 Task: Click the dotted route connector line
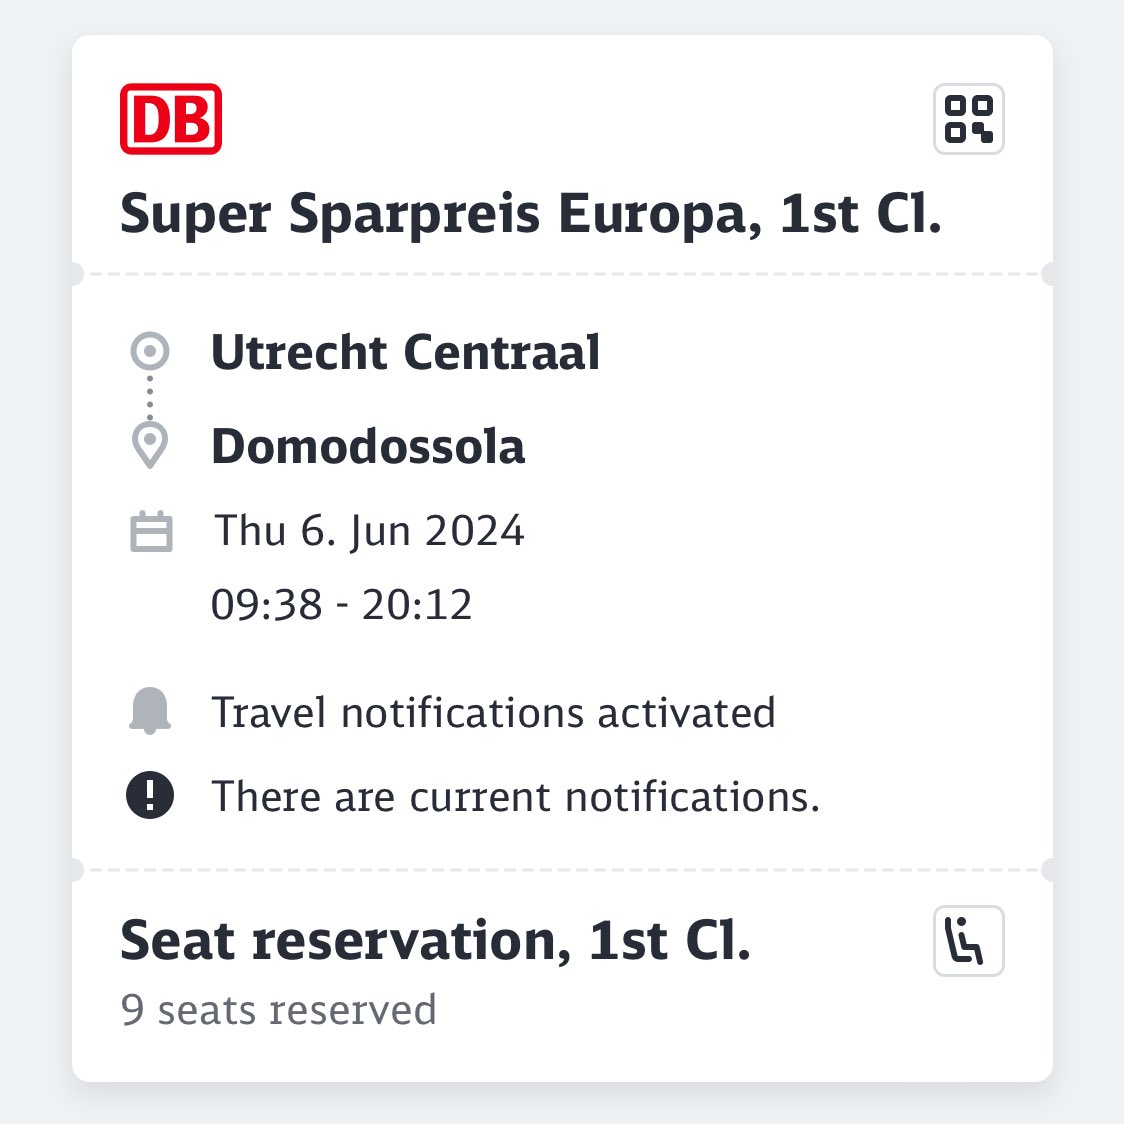pyautogui.click(x=150, y=398)
